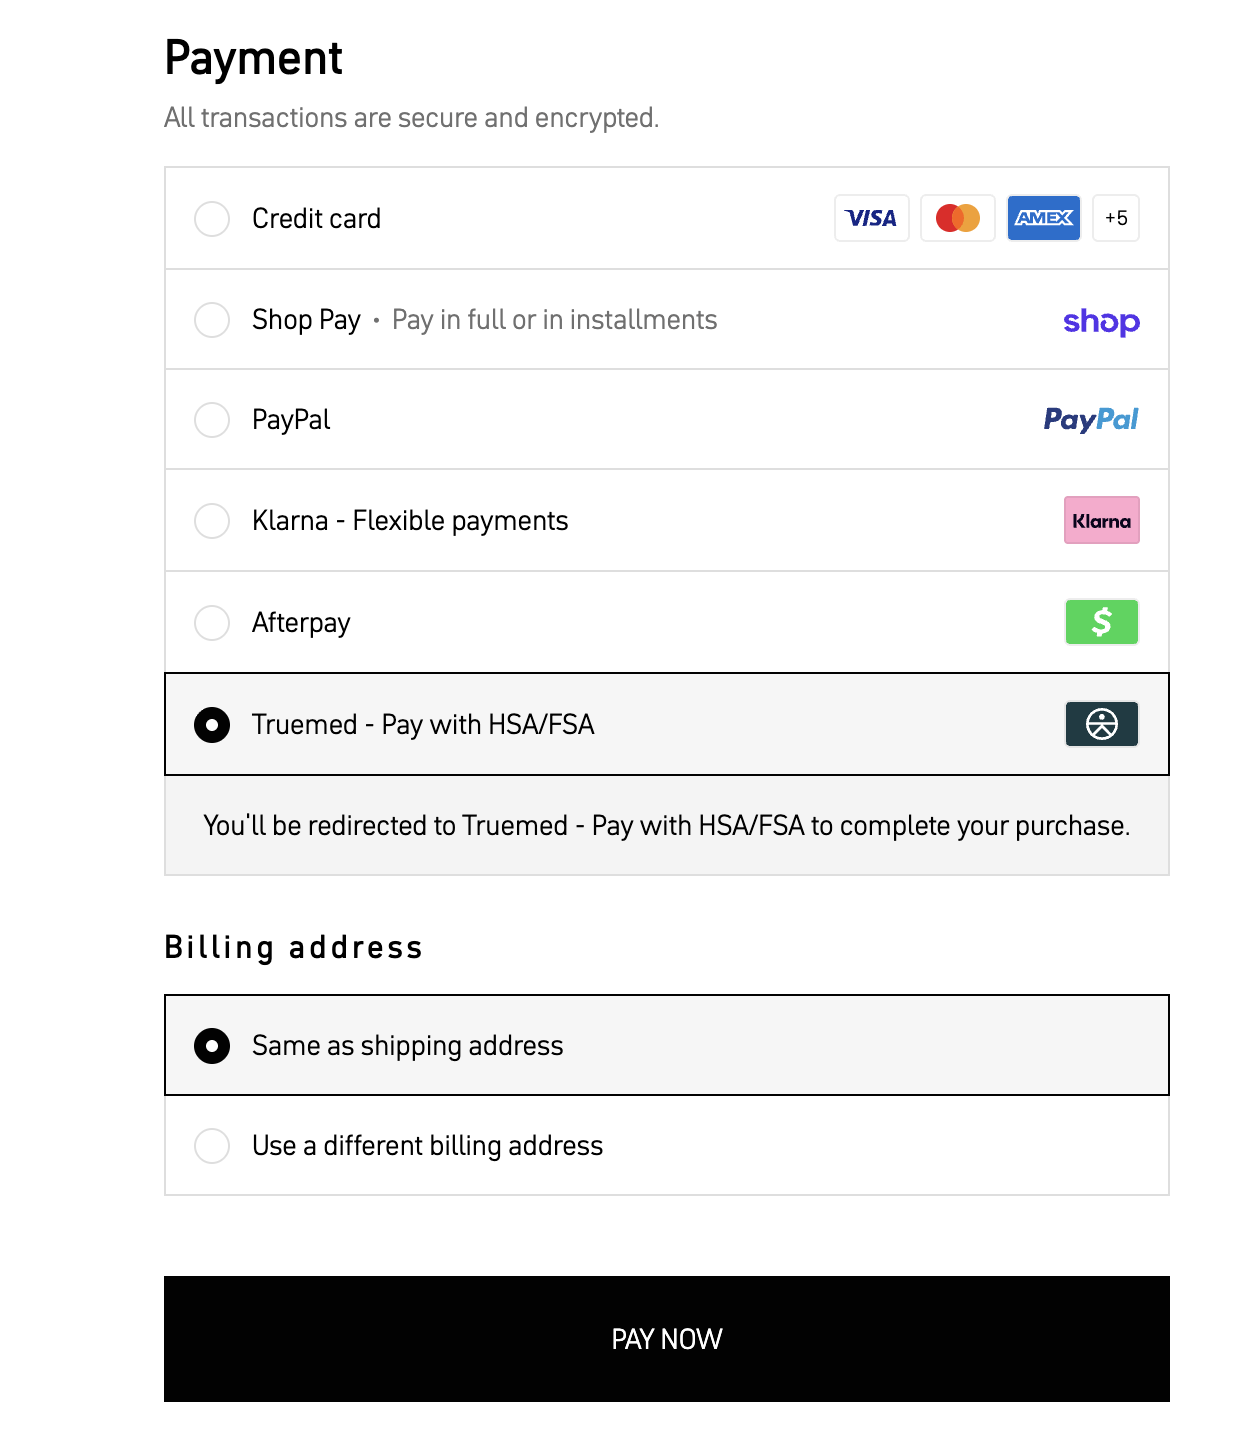Click the pink Klarna badge

pyautogui.click(x=1101, y=521)
